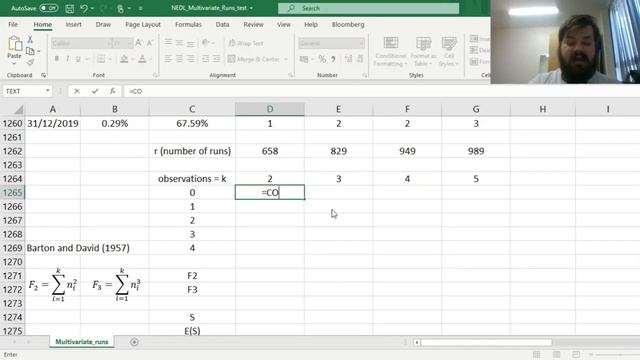Open Cell Styles gallery
The width and height of the screenshot is (640, 360).
click(x=449, y=51)
